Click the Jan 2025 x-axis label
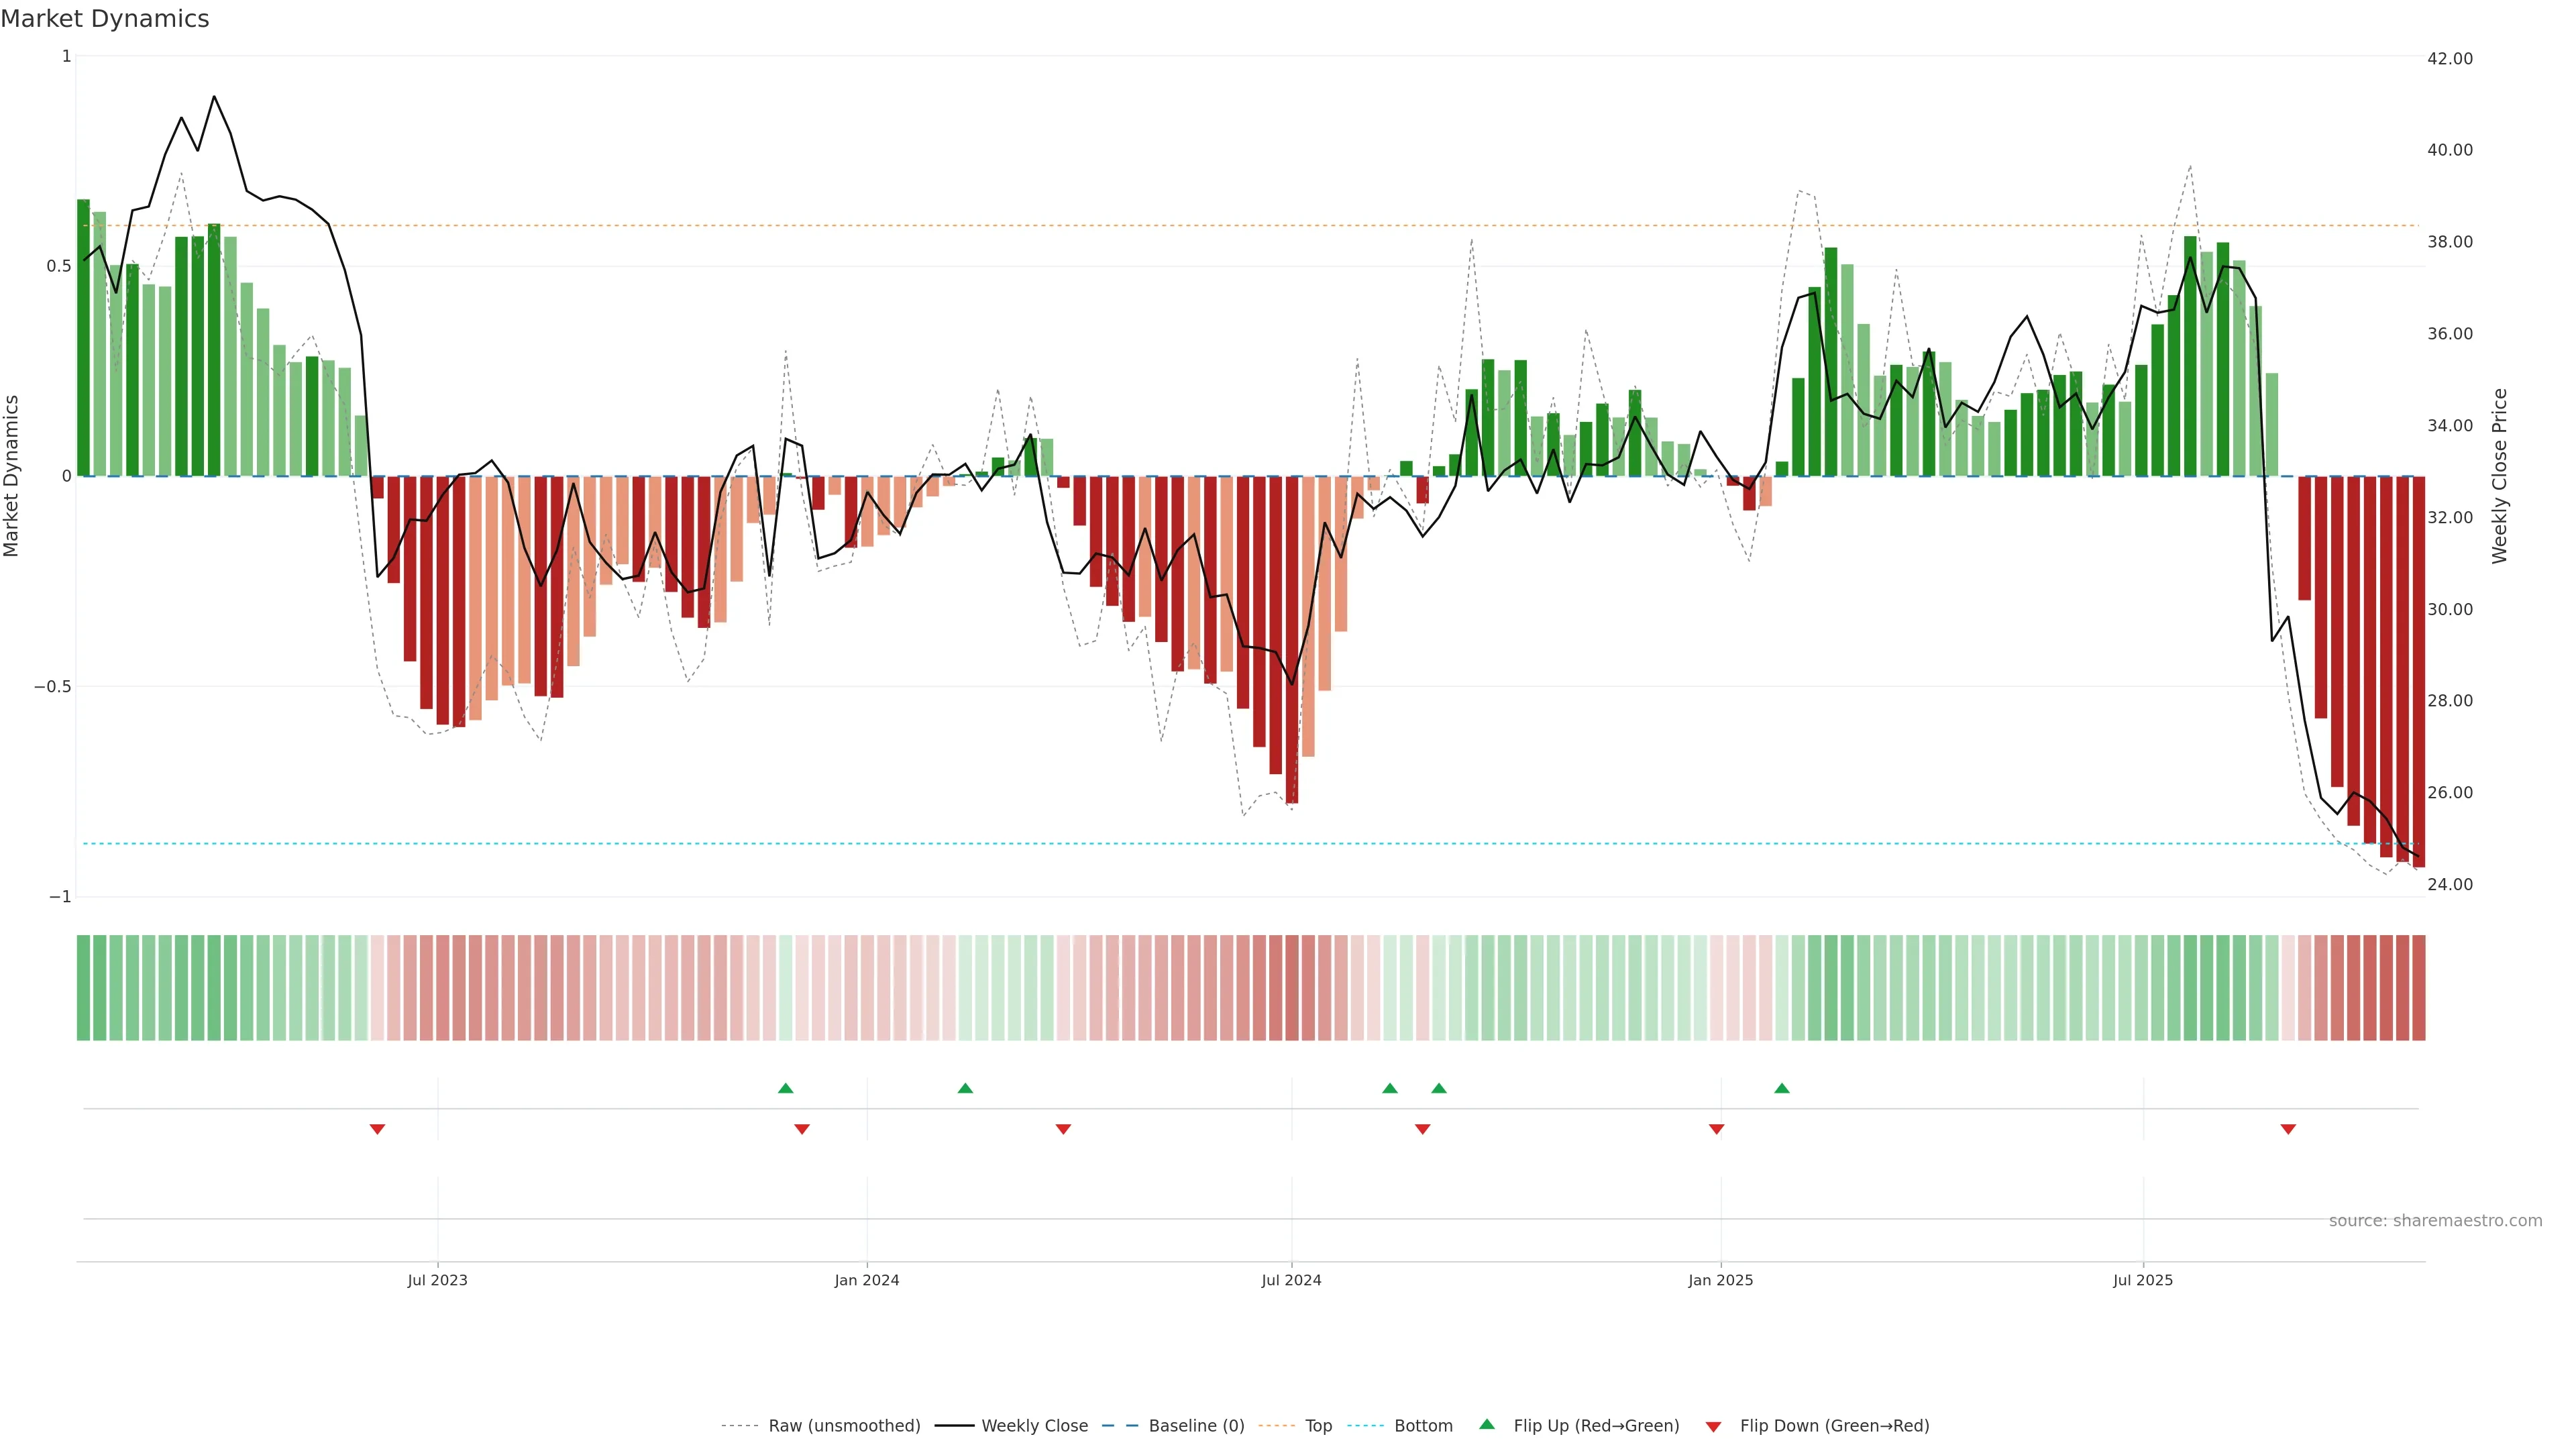This screenshot has width=2576, height=1449. pos(1720,1280)
